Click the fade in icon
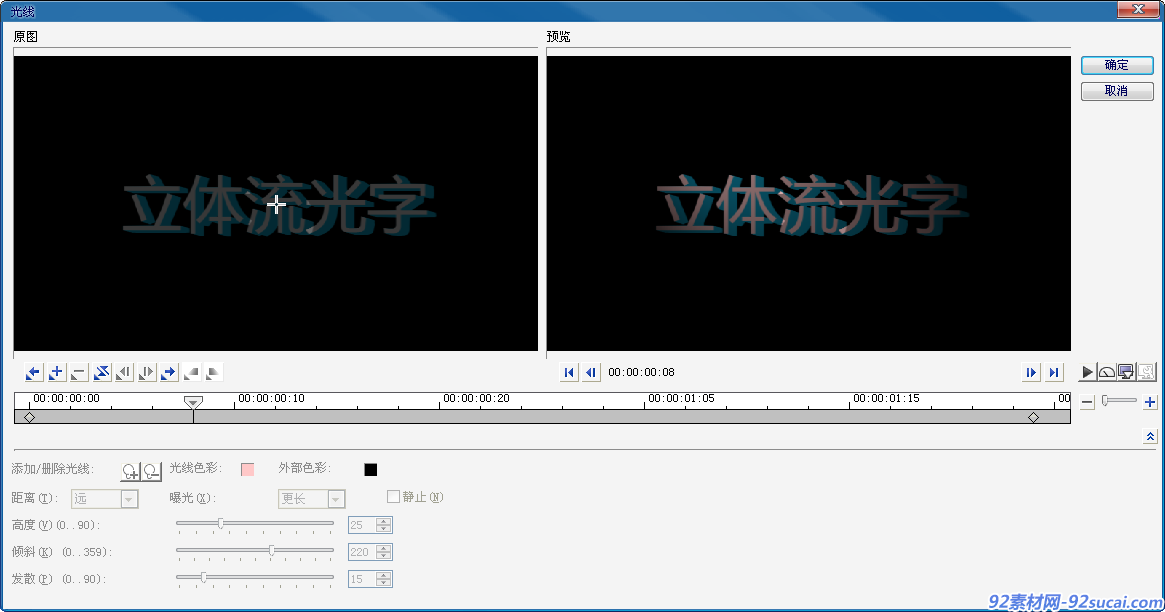 (192, 373)
